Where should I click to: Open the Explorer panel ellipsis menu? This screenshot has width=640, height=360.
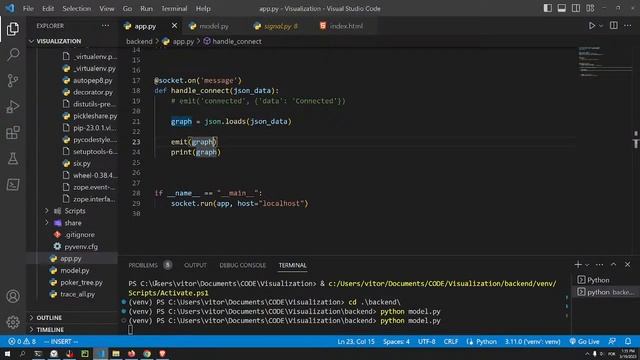(105, 26)
